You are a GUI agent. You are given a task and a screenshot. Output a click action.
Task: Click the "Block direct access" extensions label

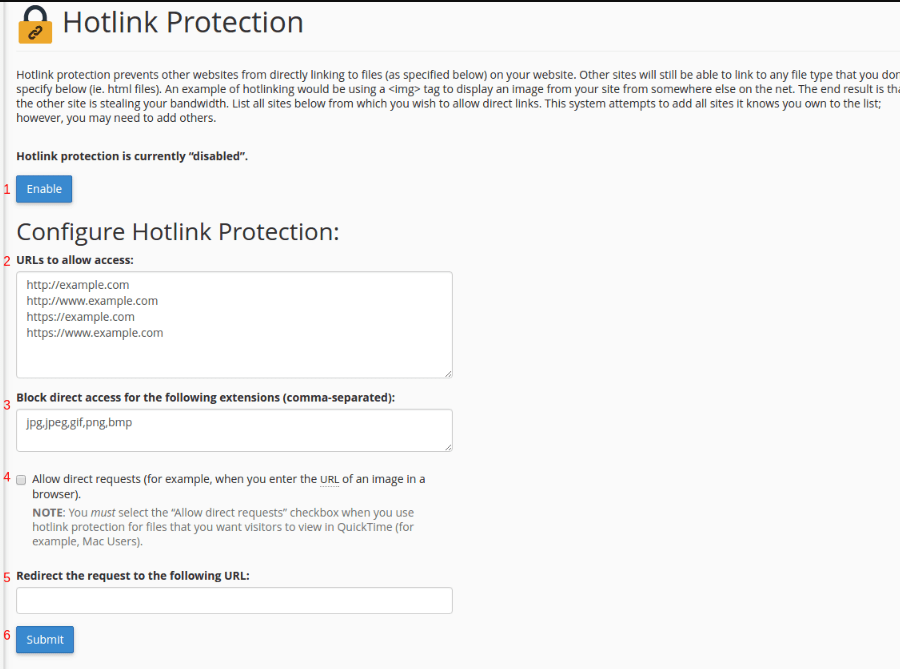(x=205, y=398)
